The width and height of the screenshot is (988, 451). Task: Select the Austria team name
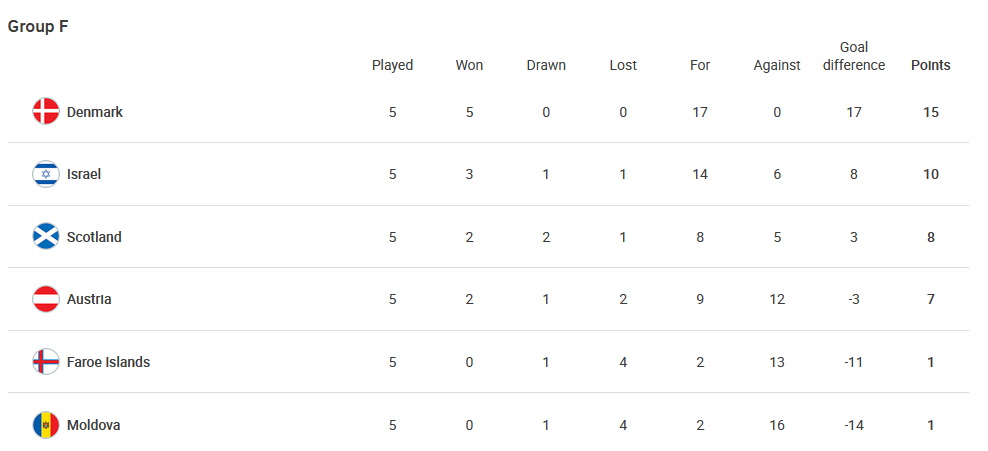pos(89,299)
